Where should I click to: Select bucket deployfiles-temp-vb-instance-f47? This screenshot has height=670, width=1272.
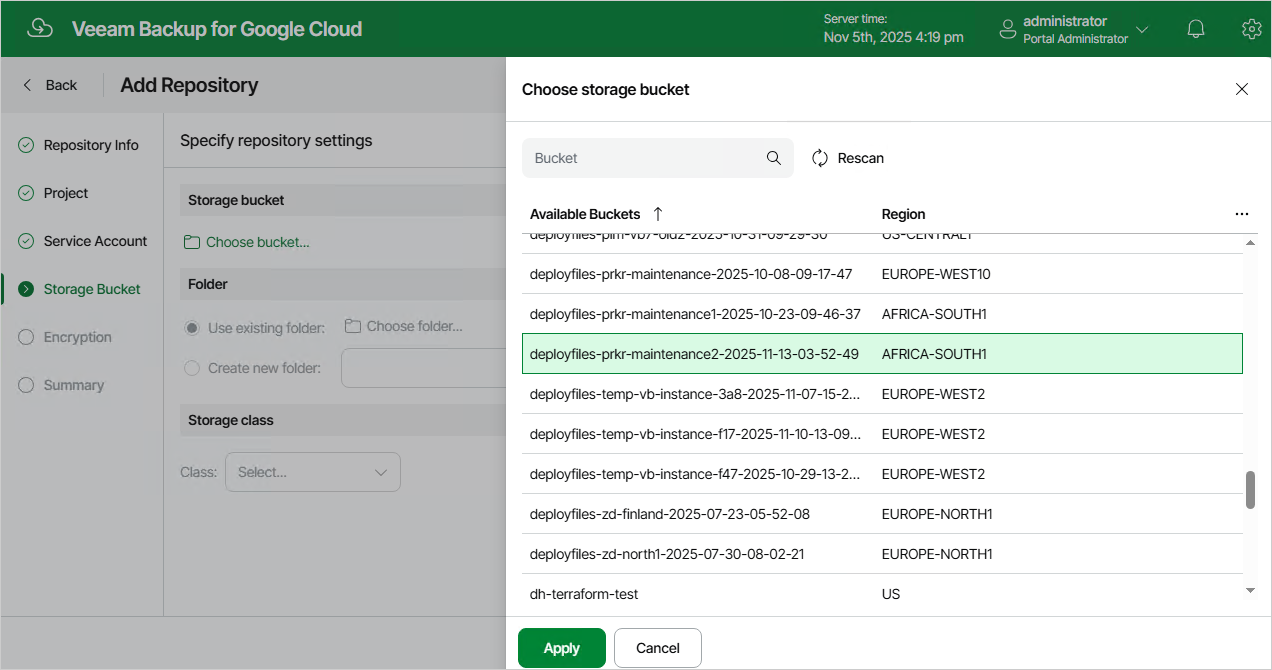coord(882,474)
